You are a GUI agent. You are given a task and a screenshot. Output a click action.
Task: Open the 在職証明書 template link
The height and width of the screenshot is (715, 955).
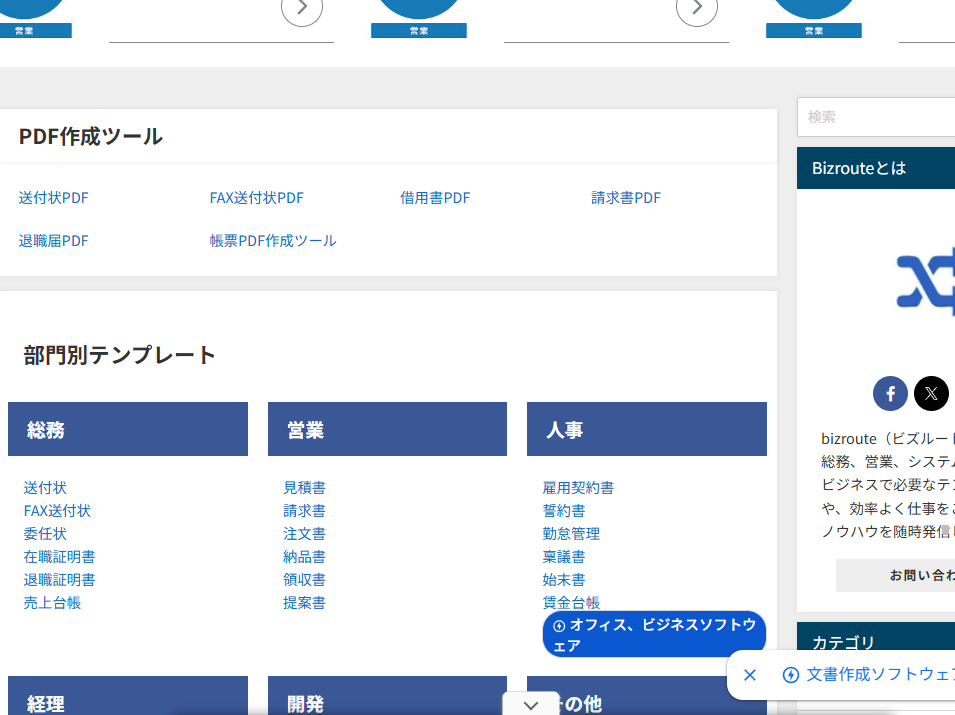click(x=60, y=557)
